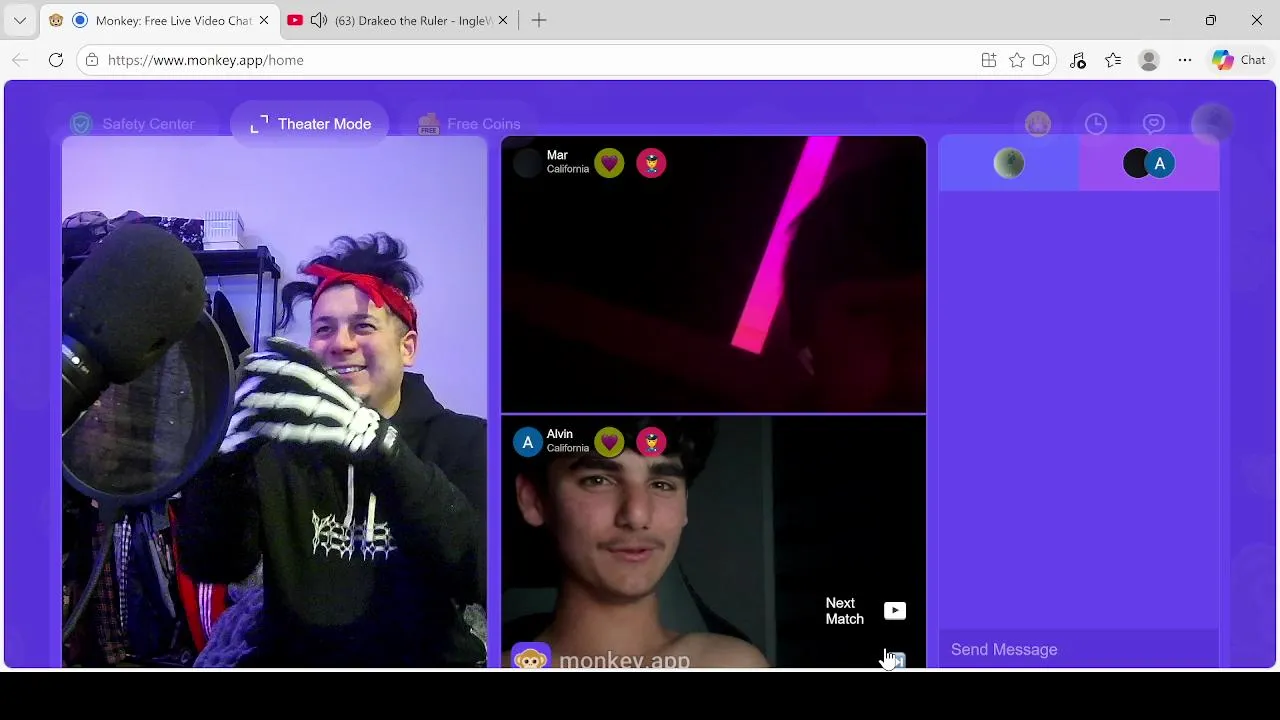
Task: Open the media control music icon
Action: [1078, 60]
